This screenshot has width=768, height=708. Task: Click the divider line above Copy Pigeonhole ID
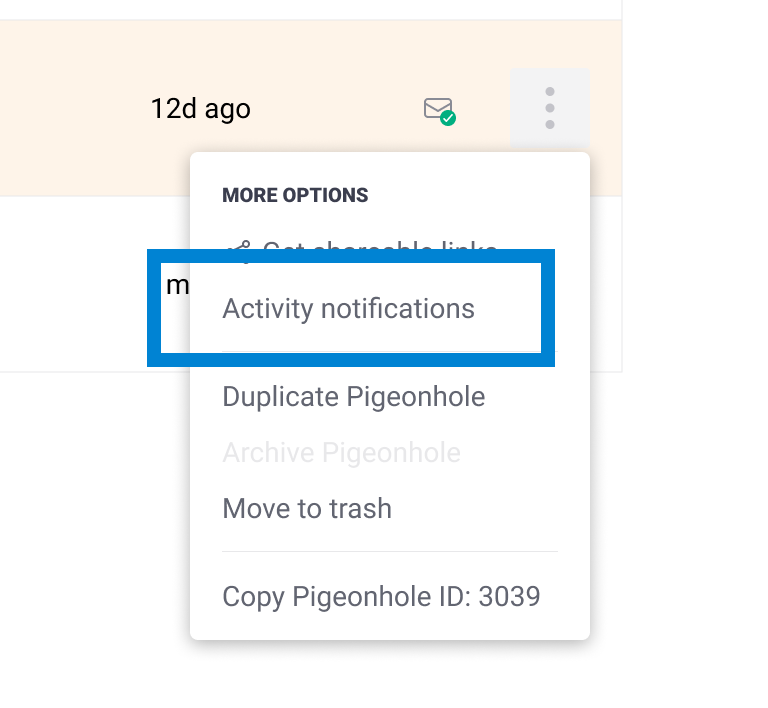pyautogui.click(x=389, y=551)
